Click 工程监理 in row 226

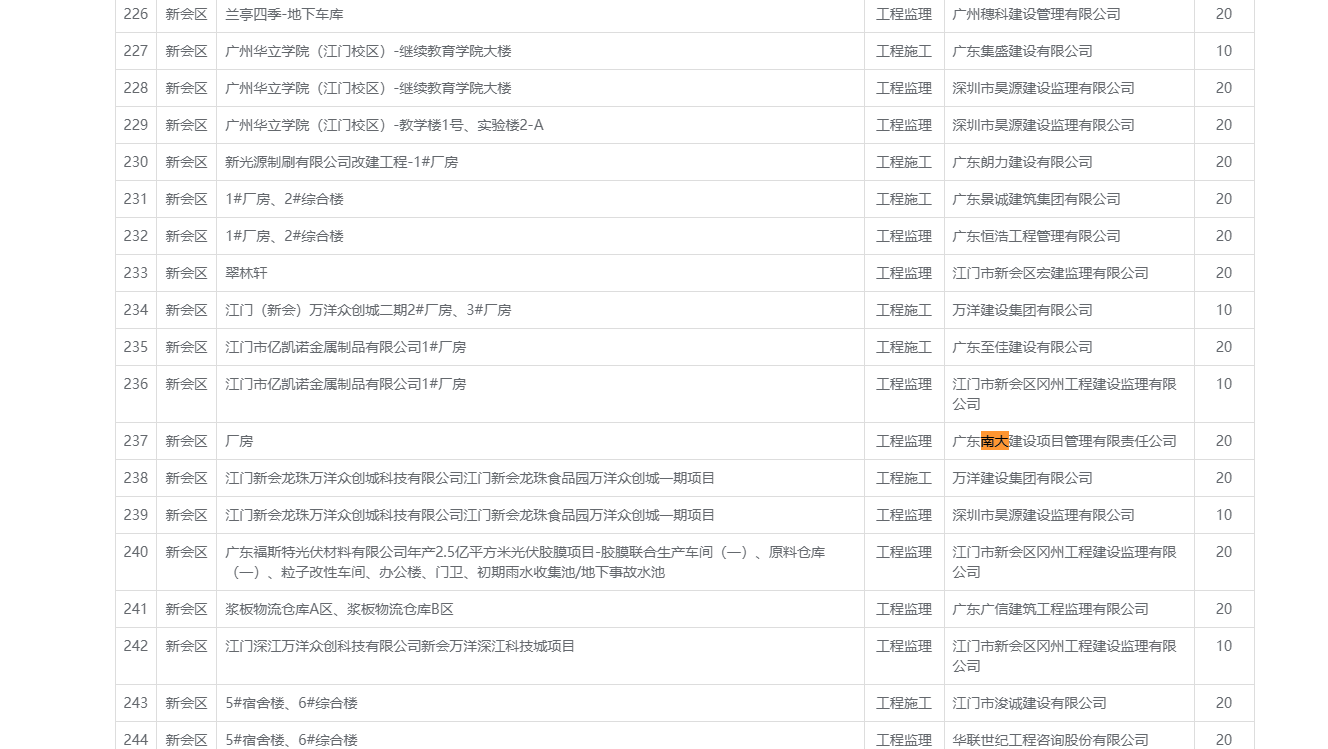pyautogui.click(x=904, y=14)
